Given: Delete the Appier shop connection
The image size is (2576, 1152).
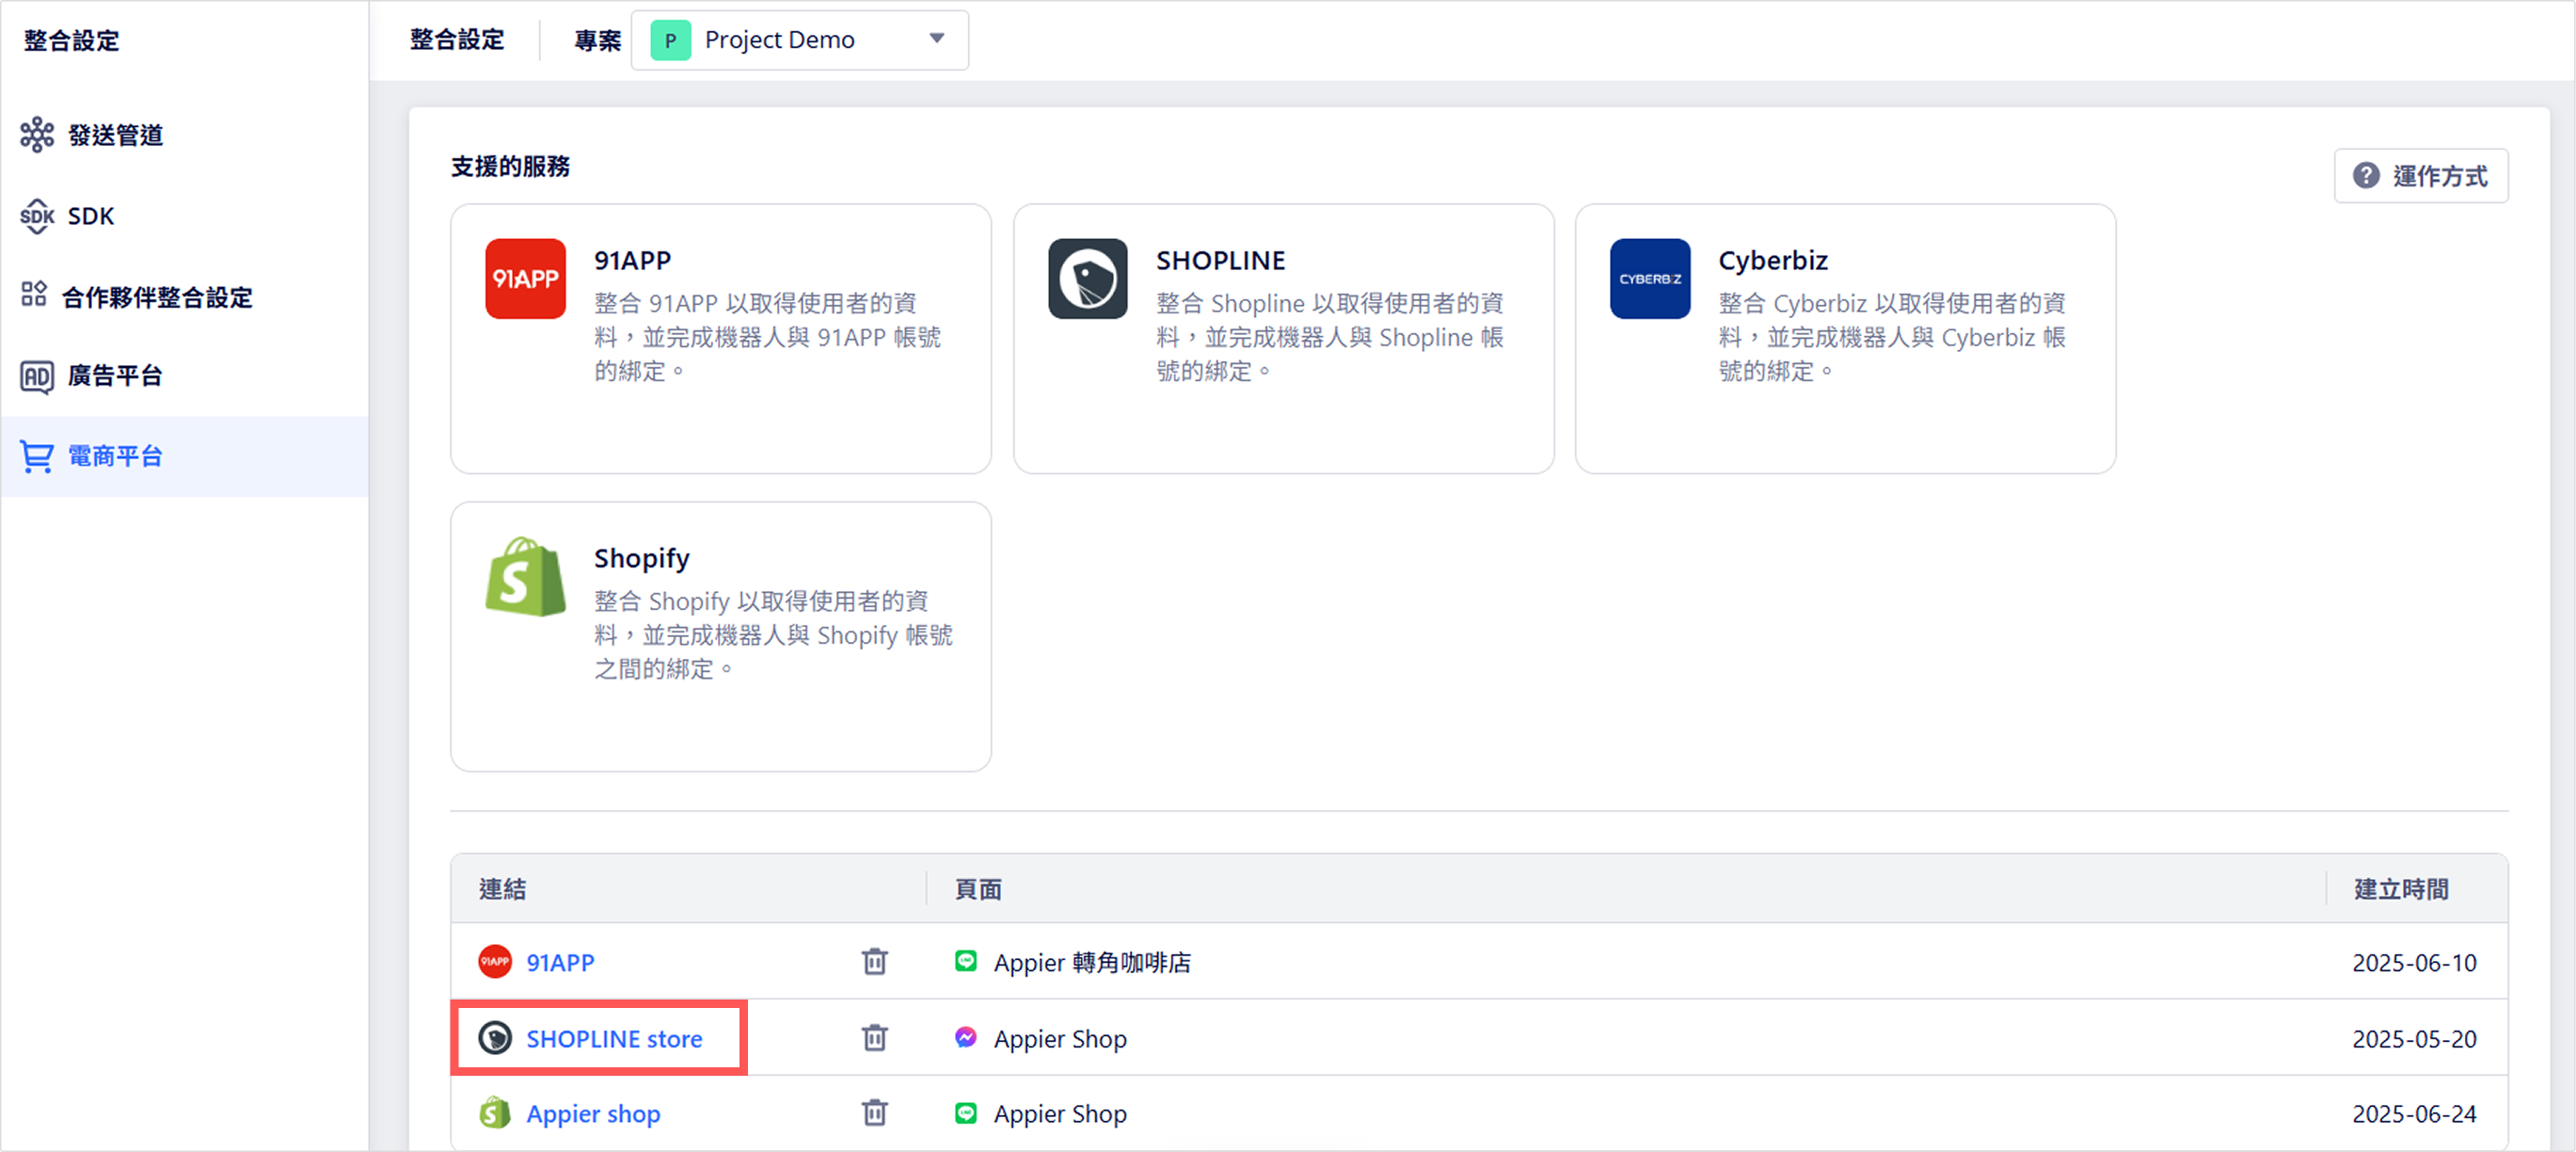Looking at the screenshot, I should [x=875, y=1113].
